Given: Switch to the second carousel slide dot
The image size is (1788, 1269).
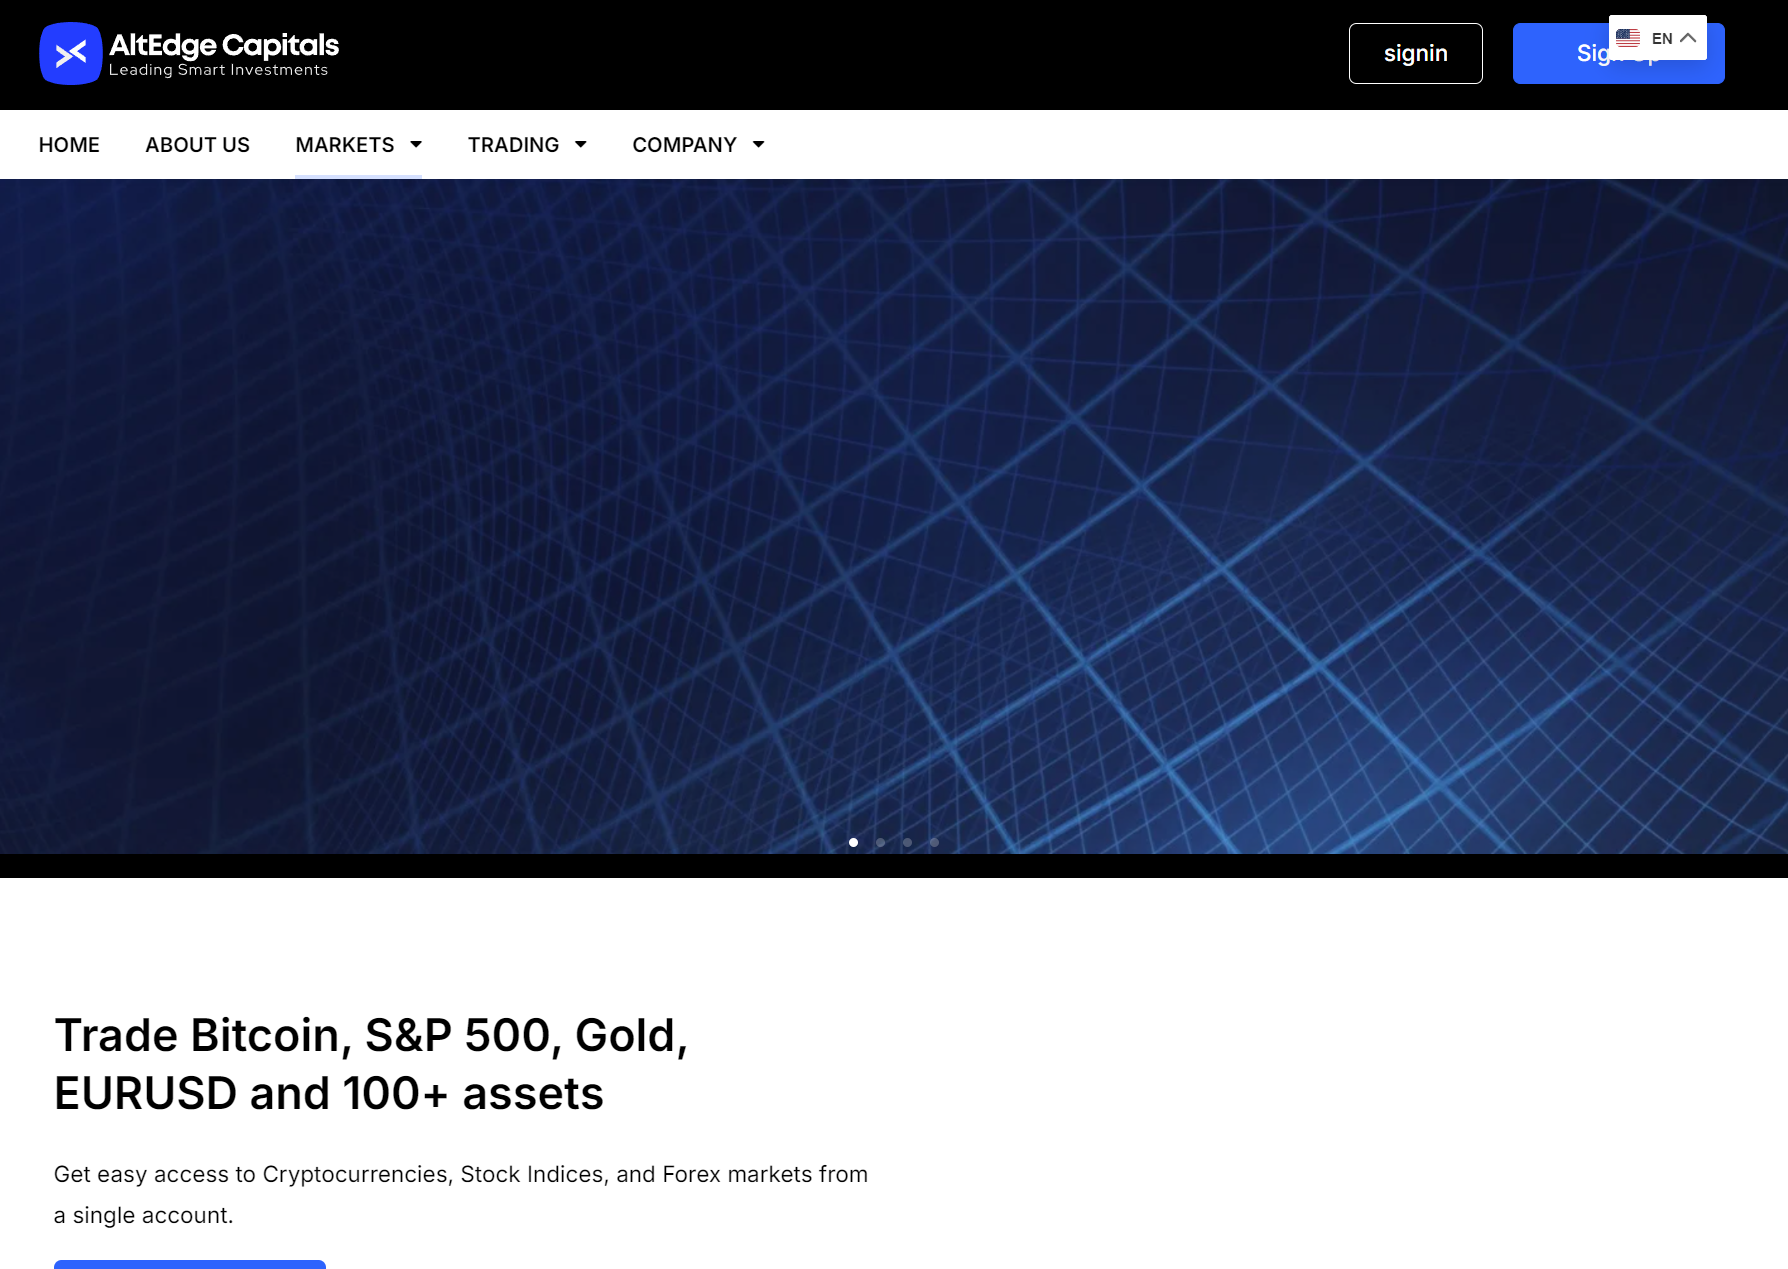Looking at the screenshot, I should click(880, 842).
